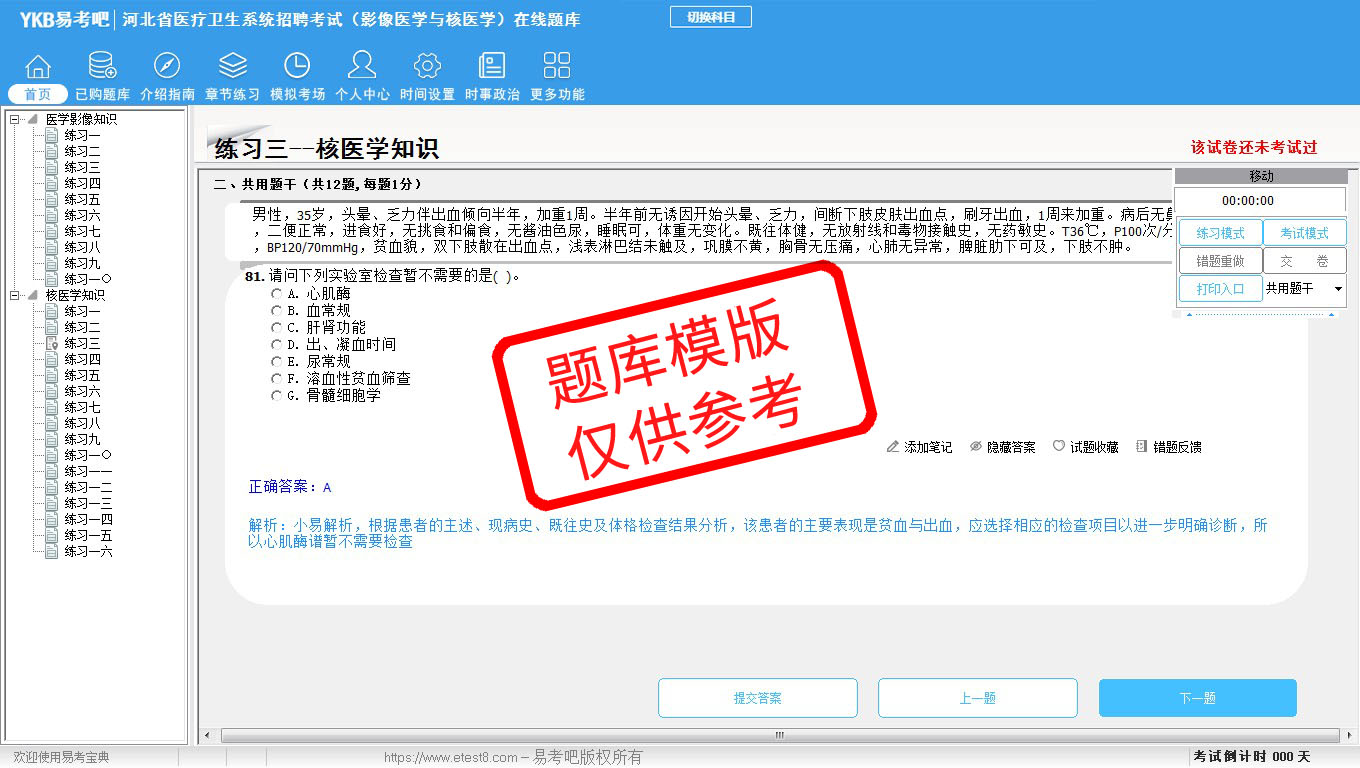The image size is (1360, 768).
Task: Open 练习一三 in the tree
Action: tap(88, 503)
